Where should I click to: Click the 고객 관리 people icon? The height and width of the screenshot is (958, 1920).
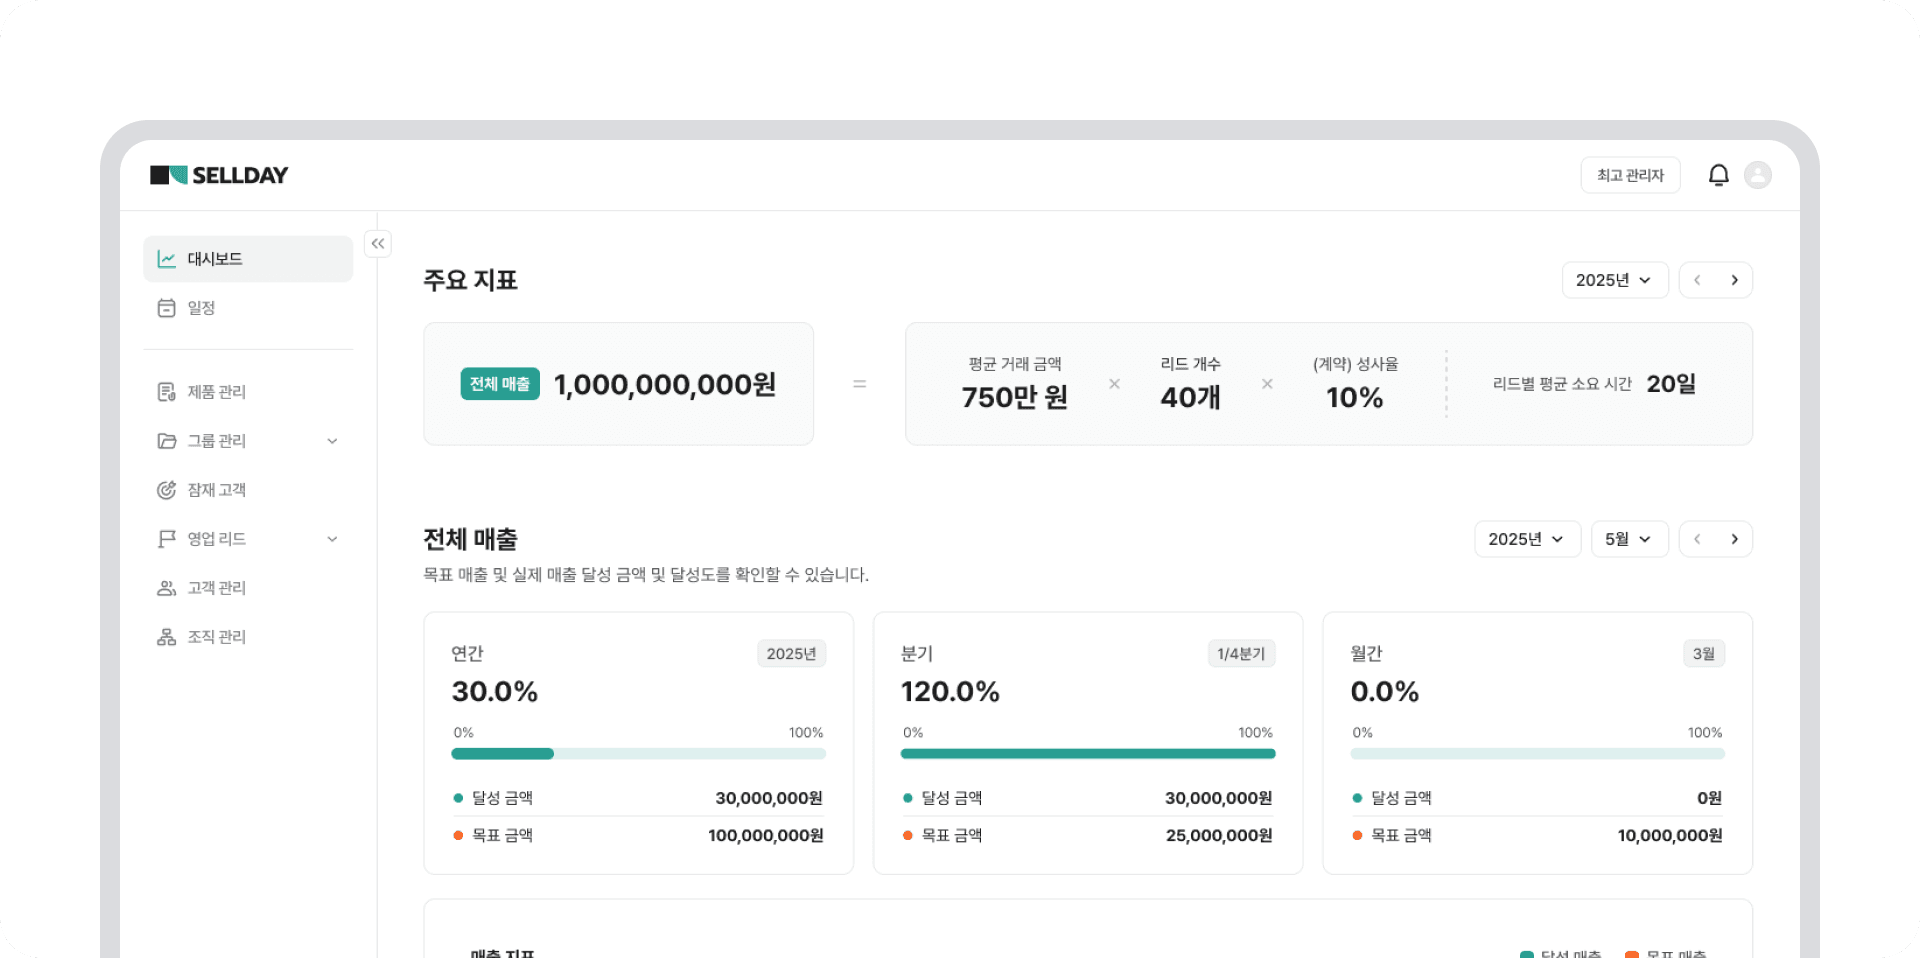[x=166, y=587]
